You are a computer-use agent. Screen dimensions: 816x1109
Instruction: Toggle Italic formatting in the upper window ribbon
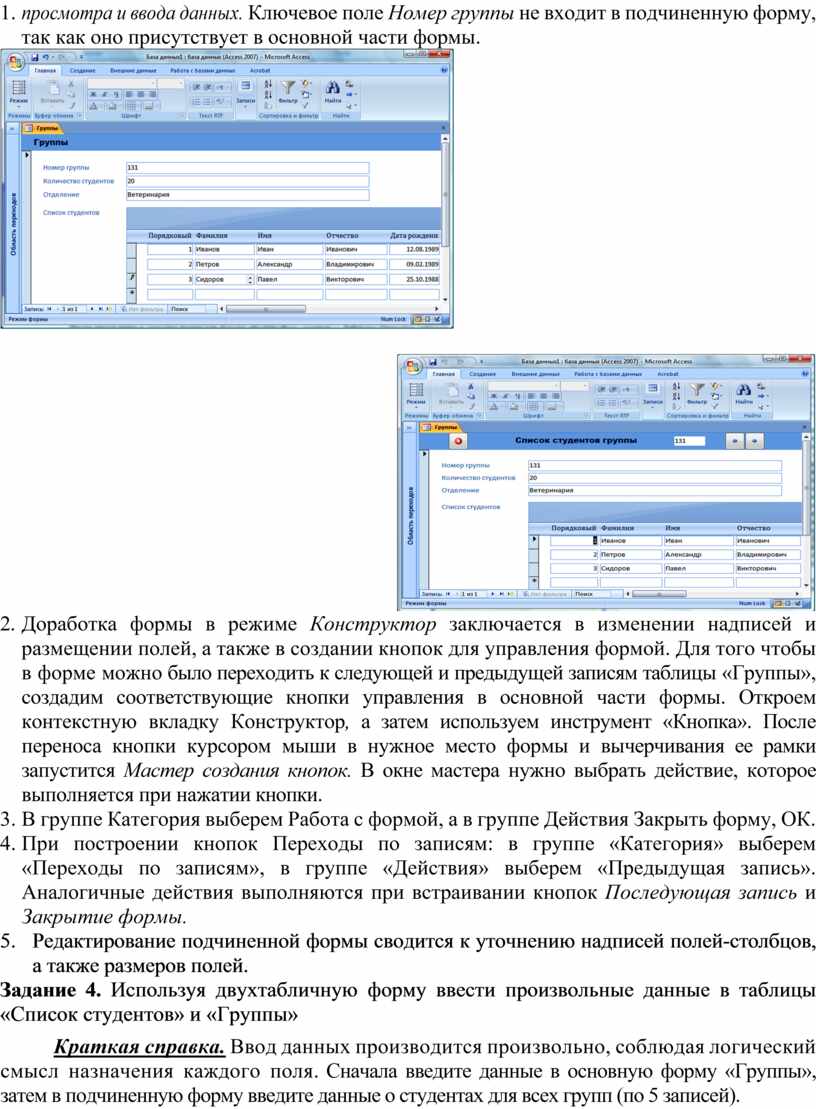[104, 94]
